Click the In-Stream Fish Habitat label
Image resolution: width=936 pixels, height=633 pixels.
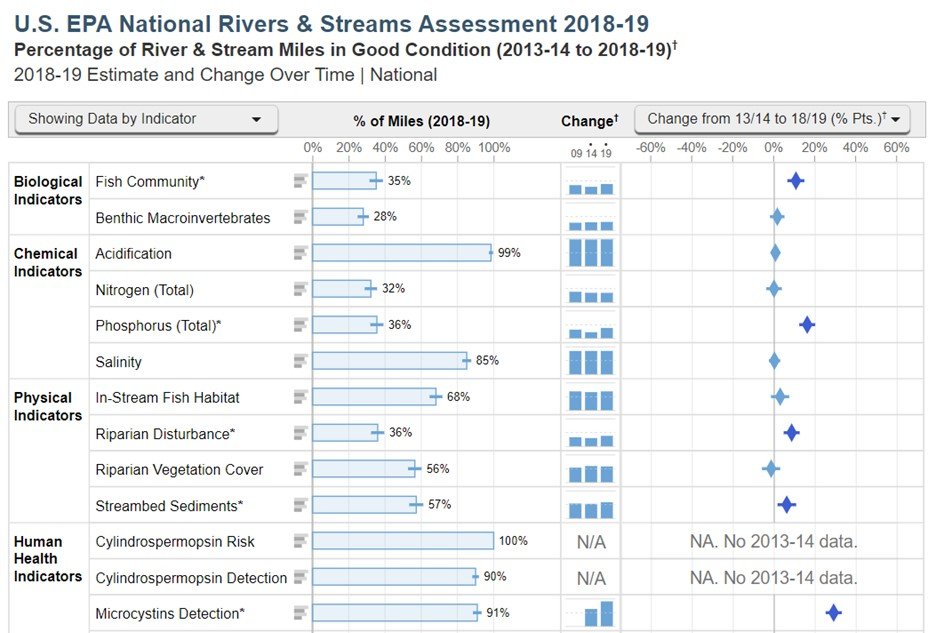coord(167,398)
